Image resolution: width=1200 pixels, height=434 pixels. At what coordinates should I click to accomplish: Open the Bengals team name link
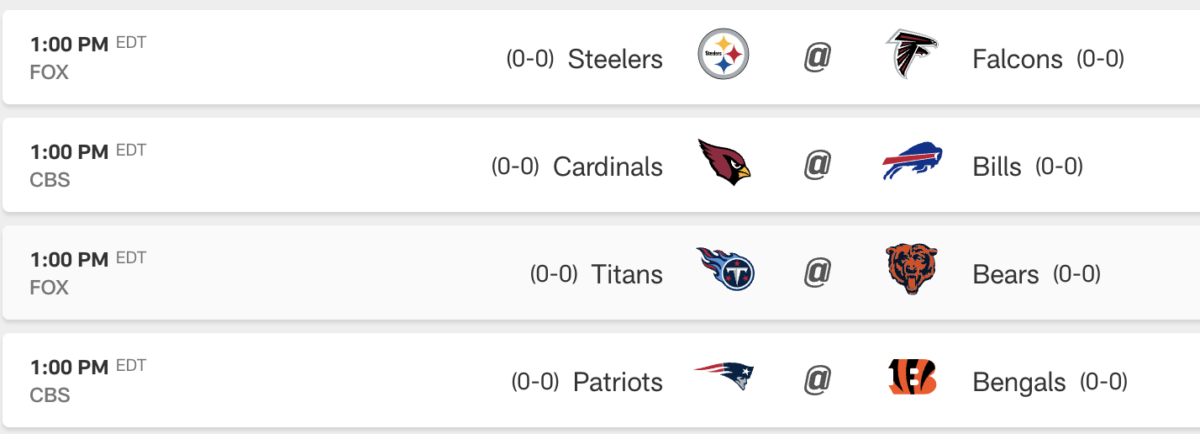1019,381
